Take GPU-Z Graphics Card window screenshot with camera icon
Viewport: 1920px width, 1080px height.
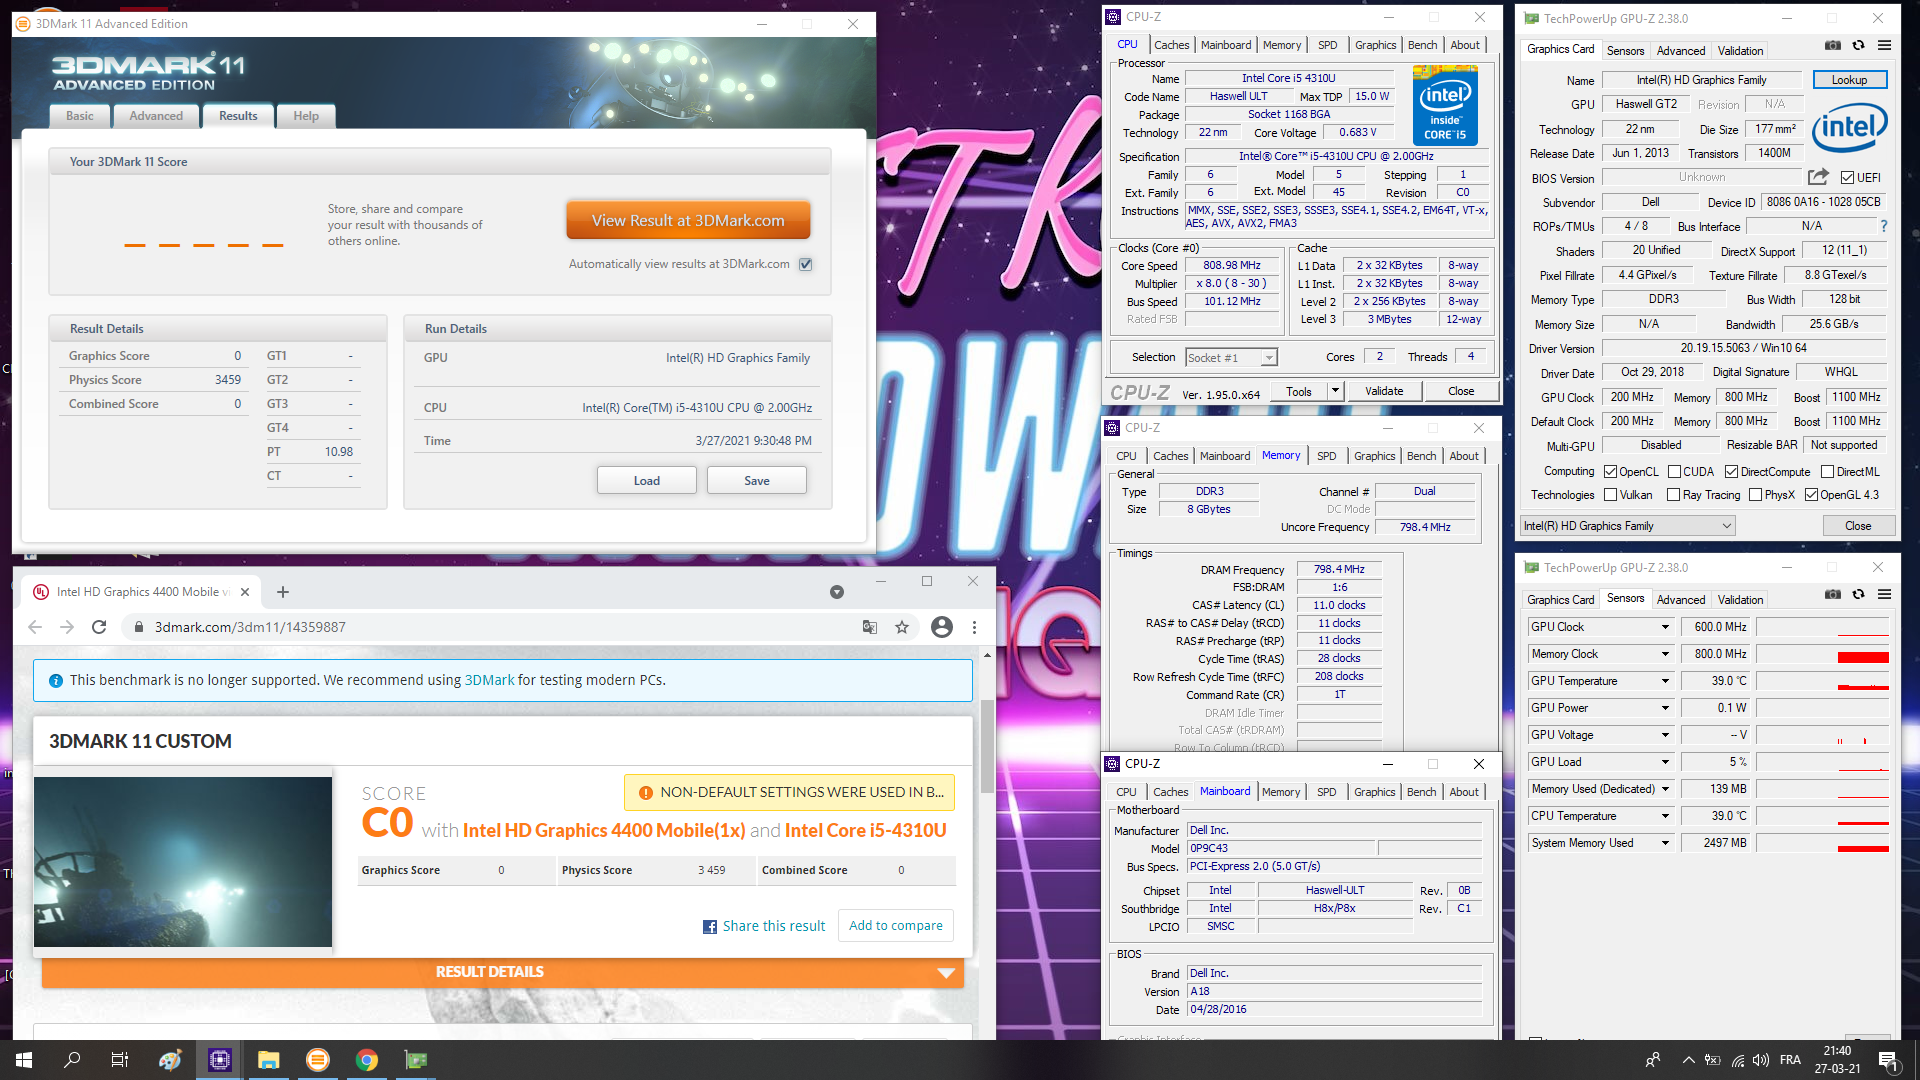(1832, 46)
